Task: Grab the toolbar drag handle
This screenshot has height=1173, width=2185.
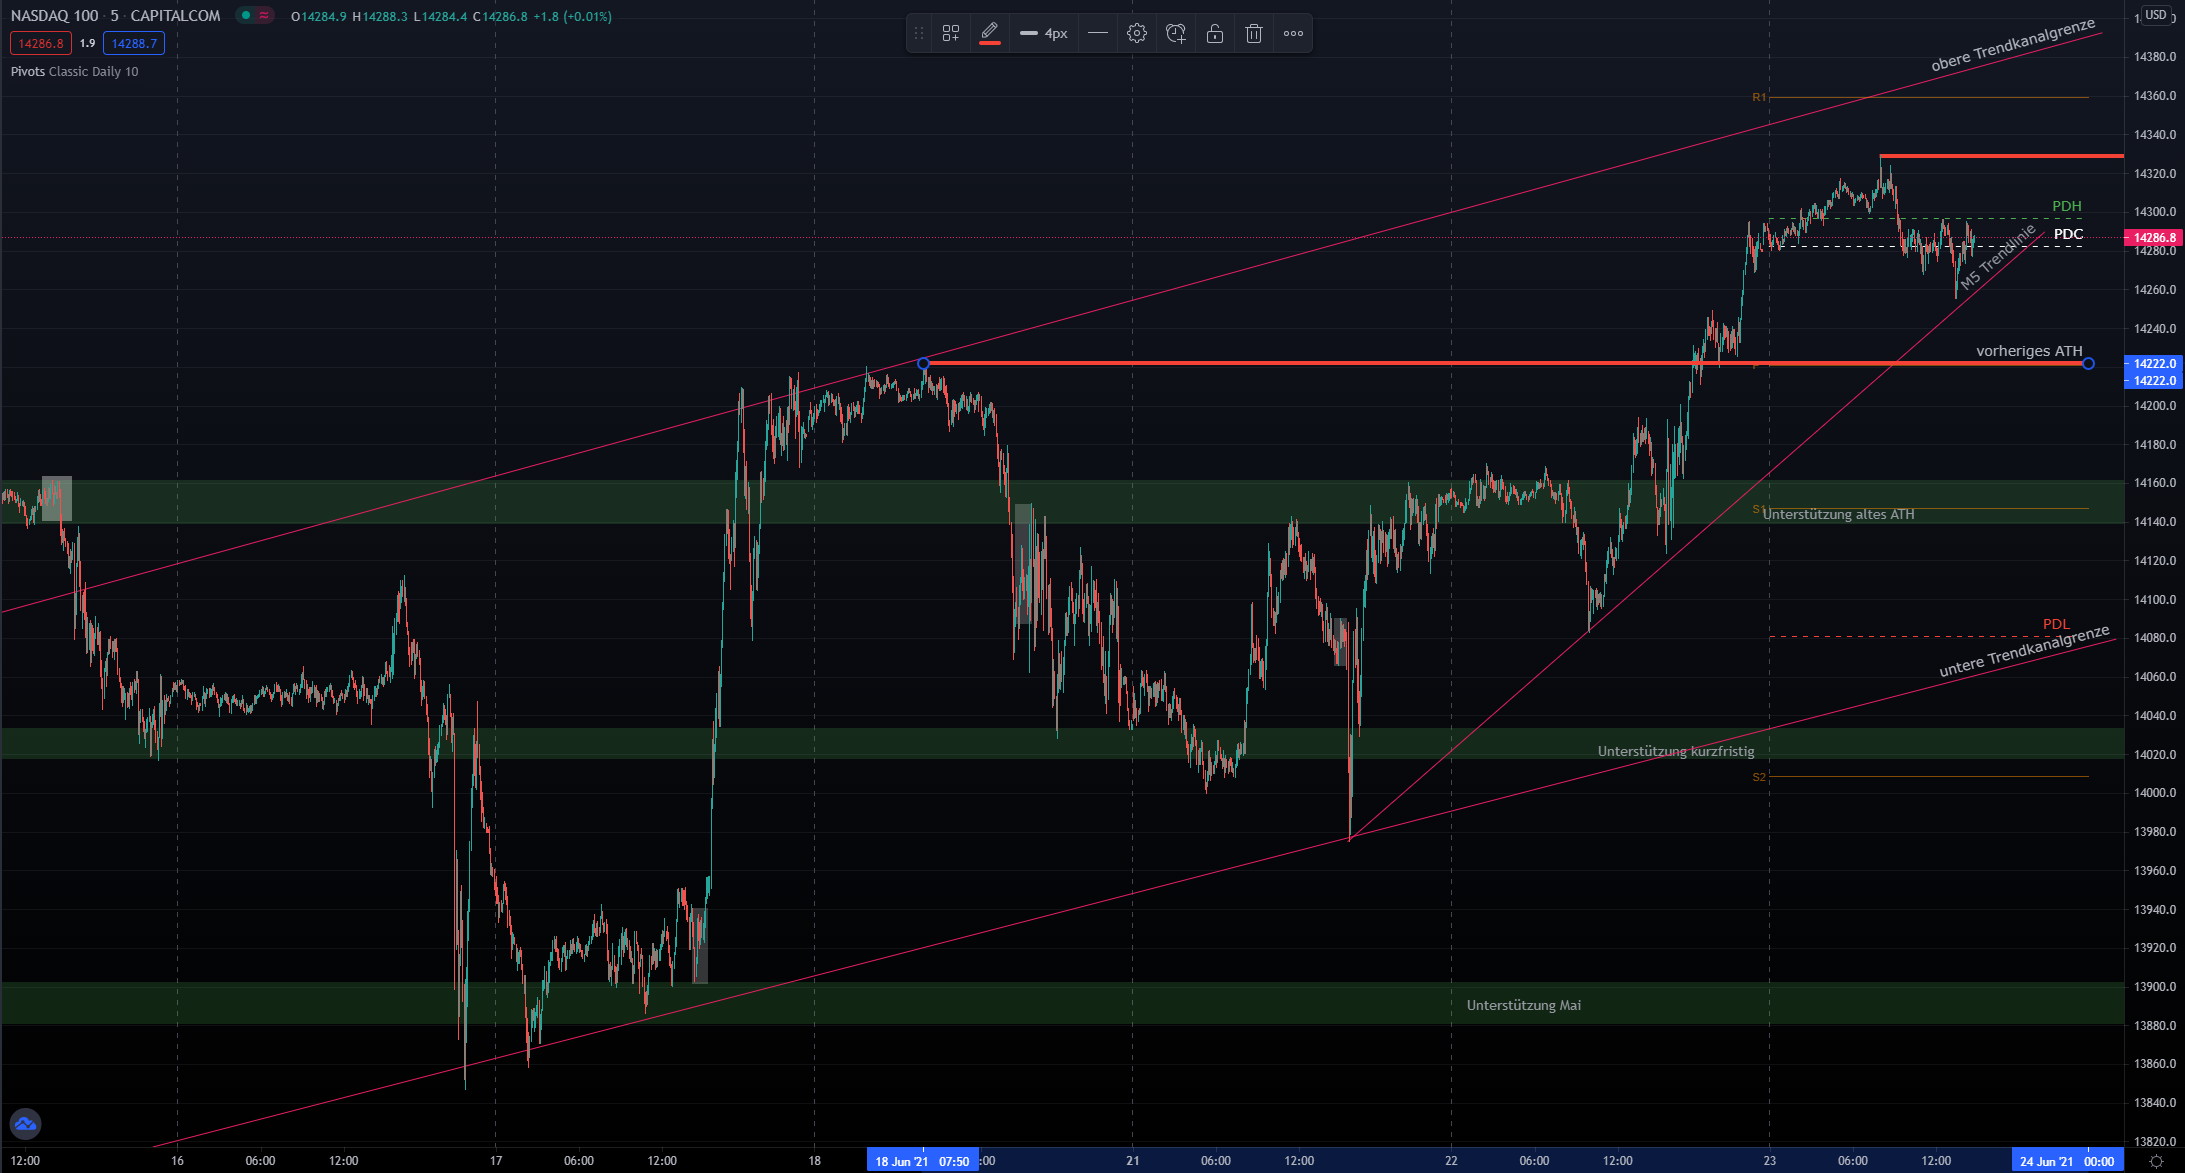Action: point(919,34)
